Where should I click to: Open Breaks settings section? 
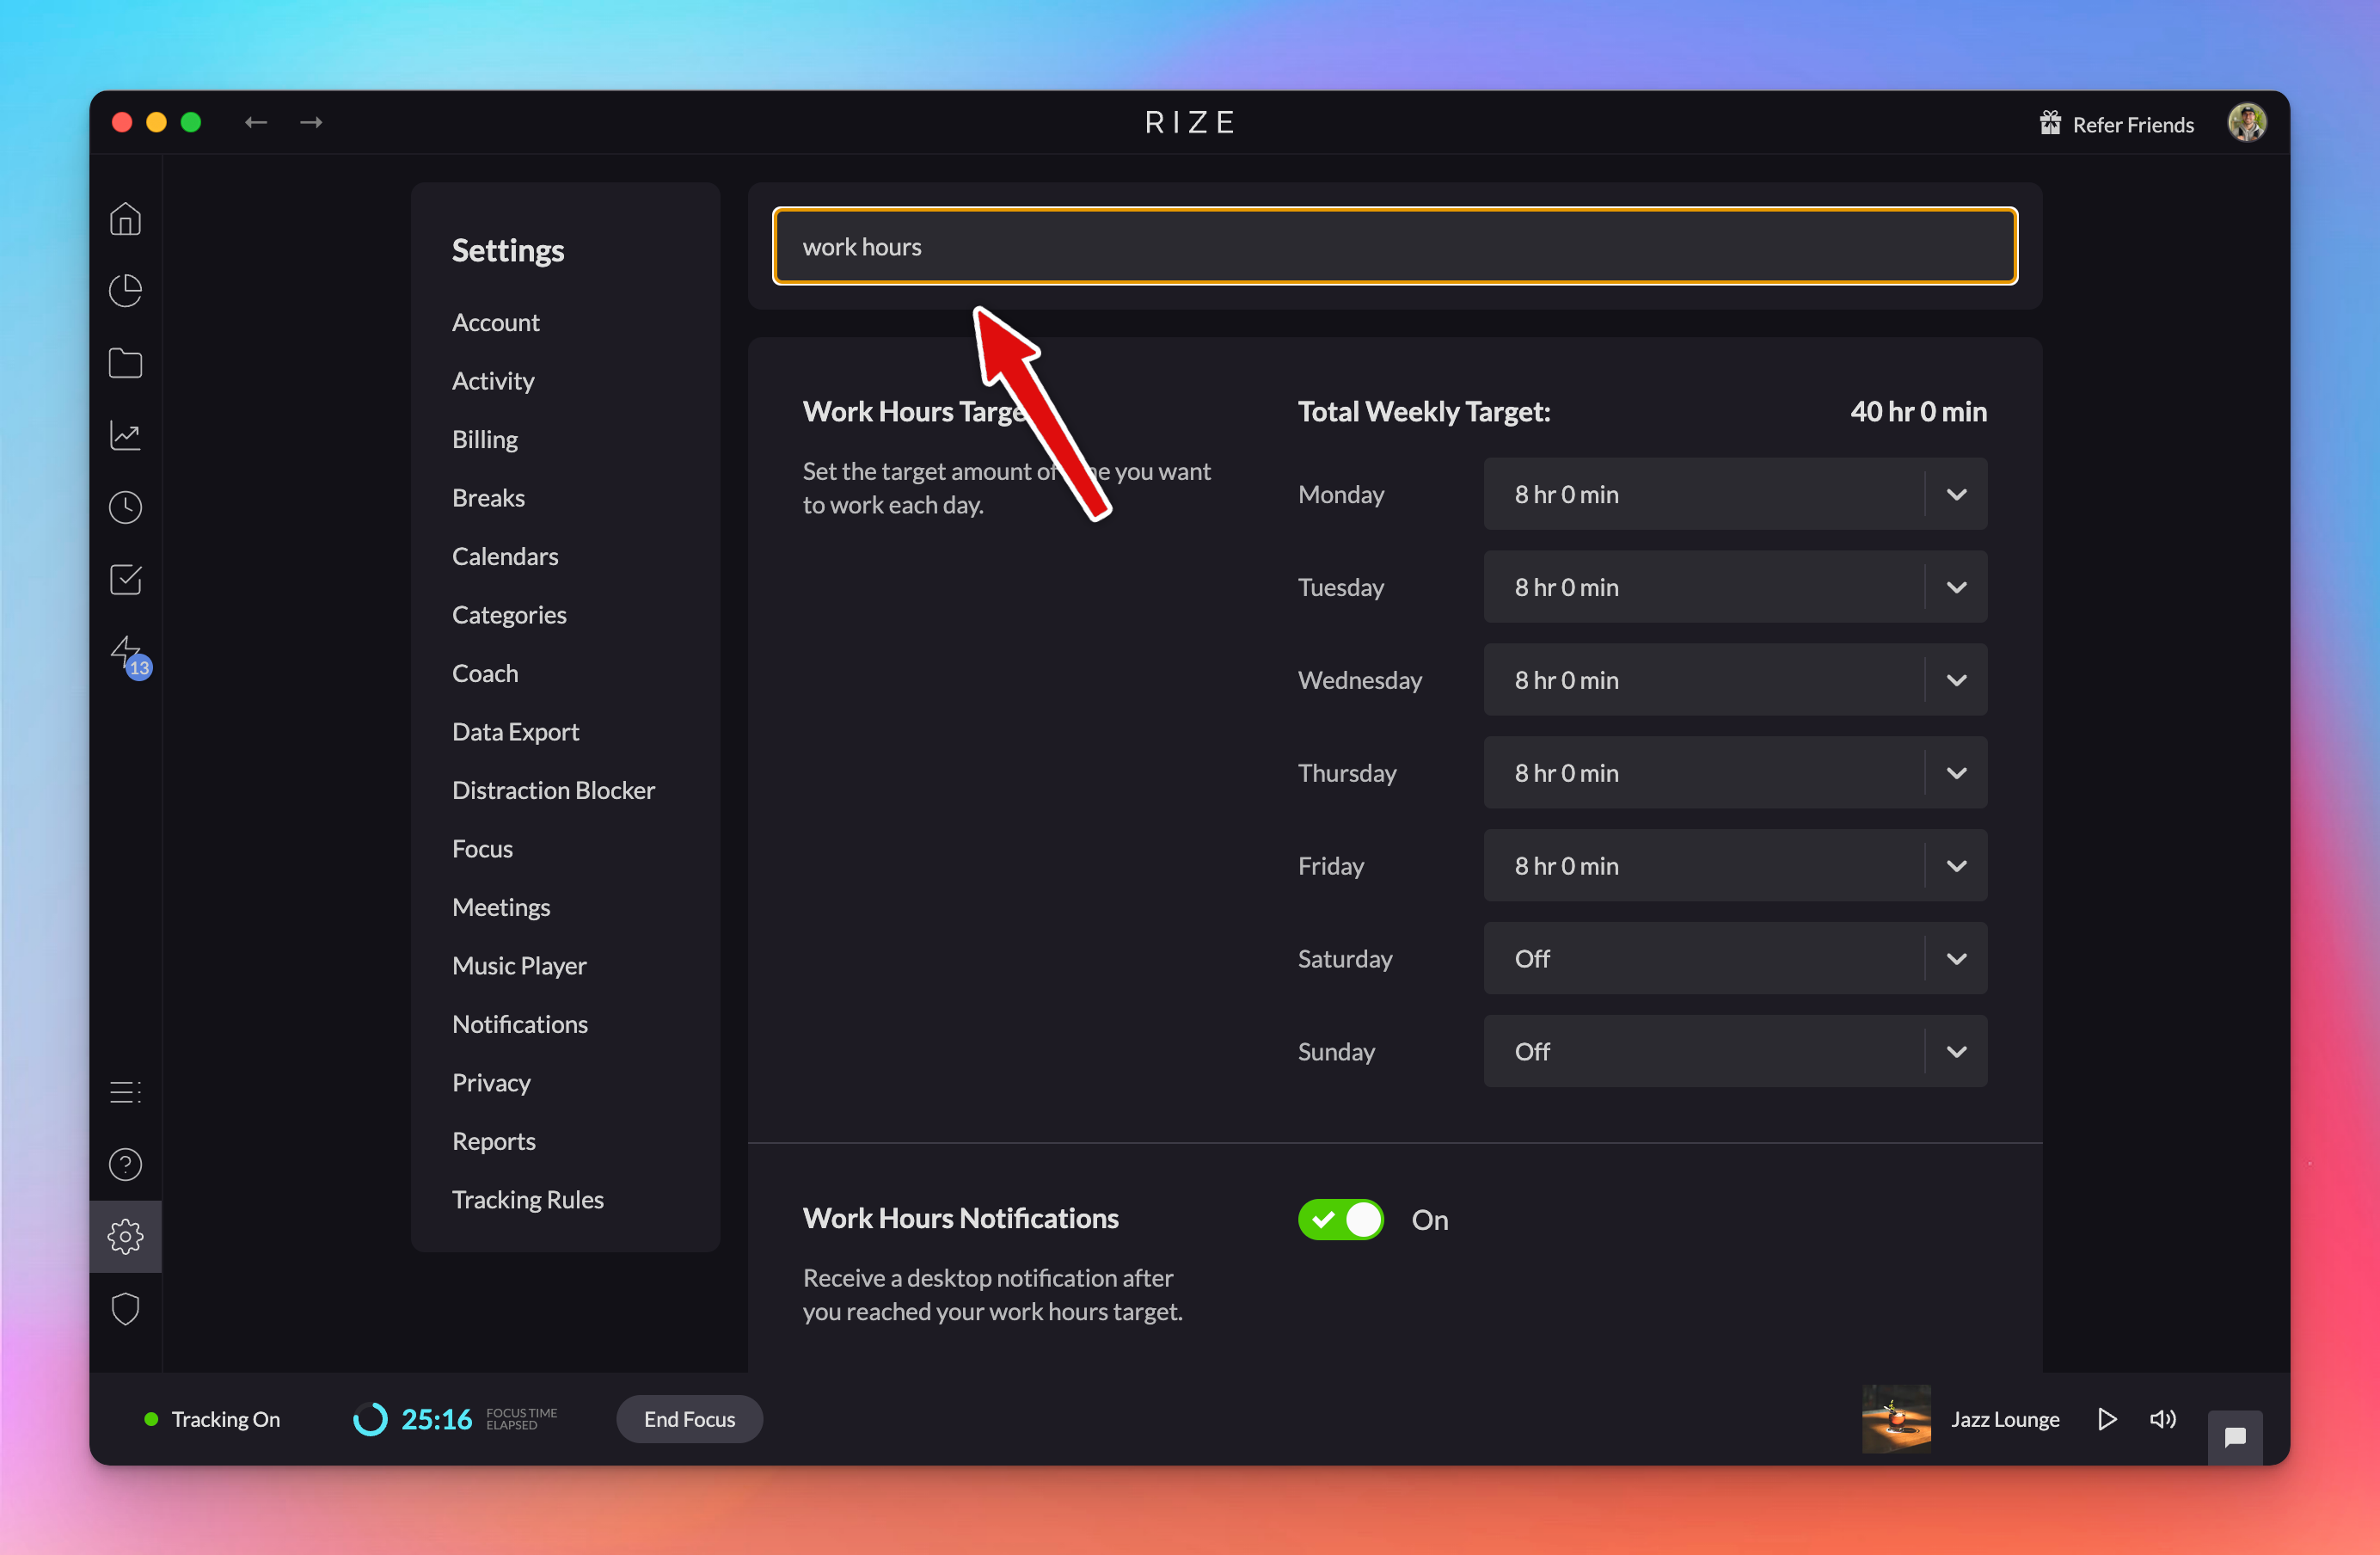488,498
